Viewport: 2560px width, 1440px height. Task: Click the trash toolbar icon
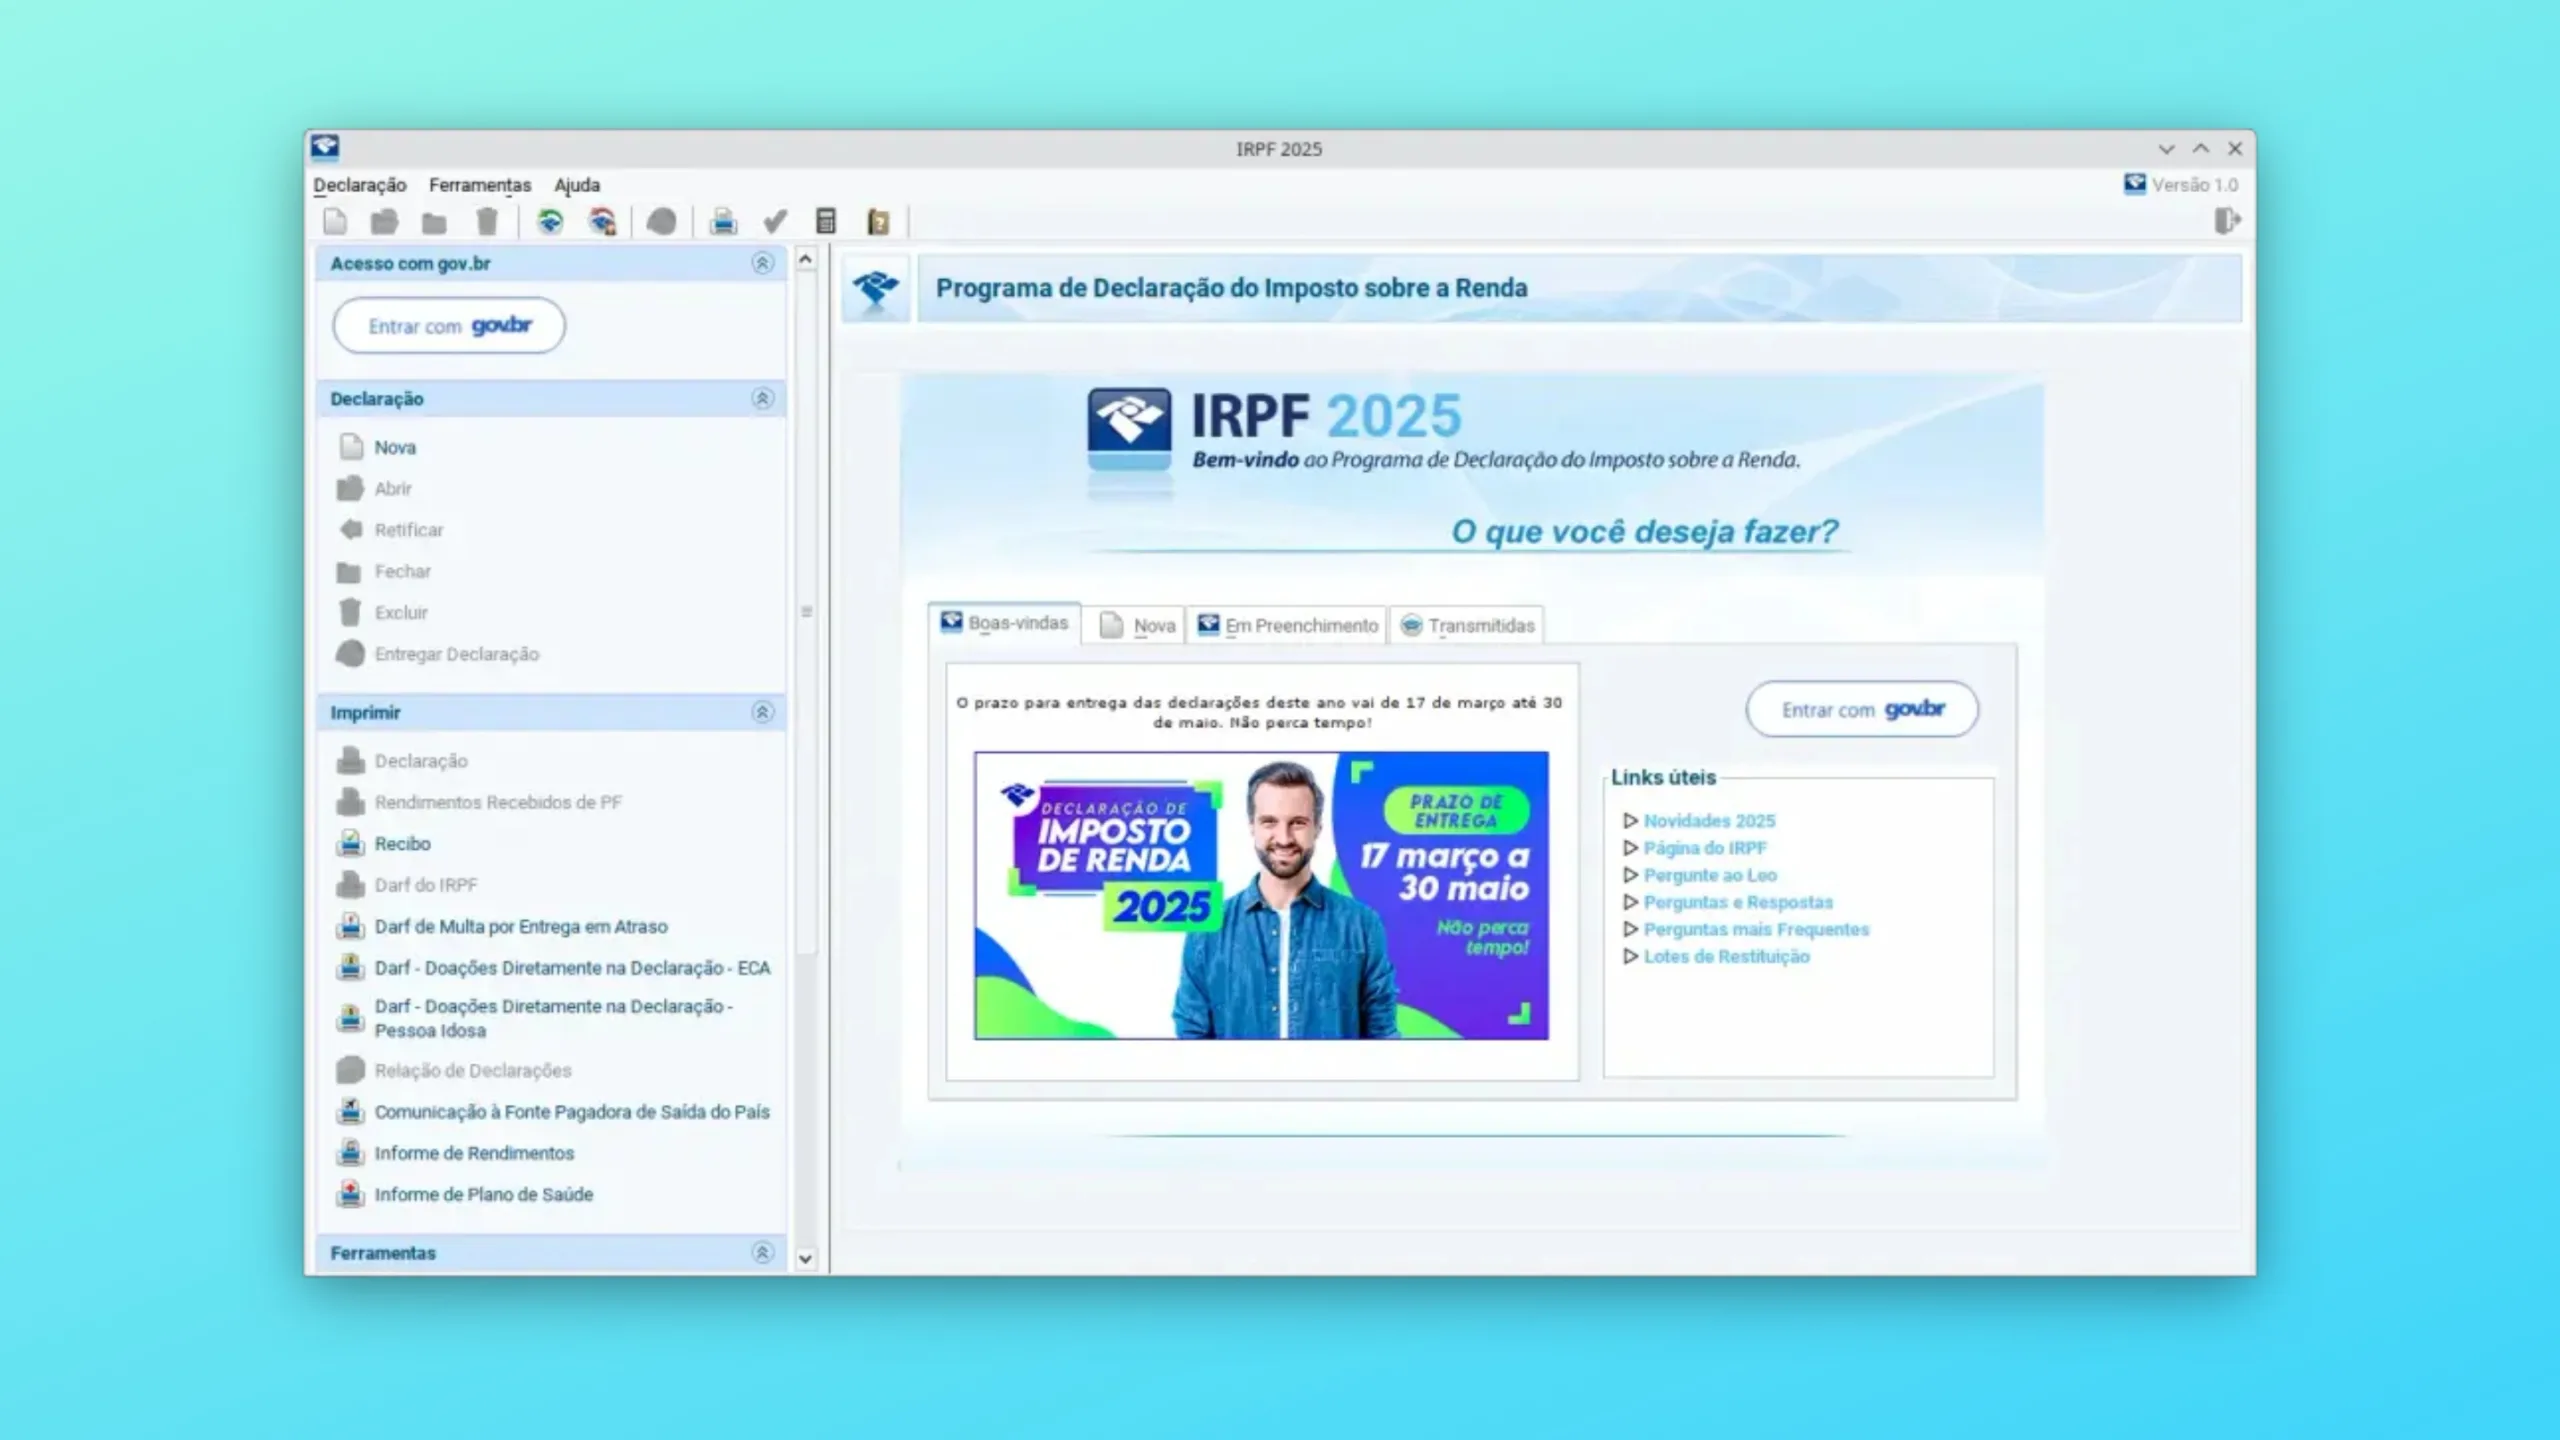point(486,221)
